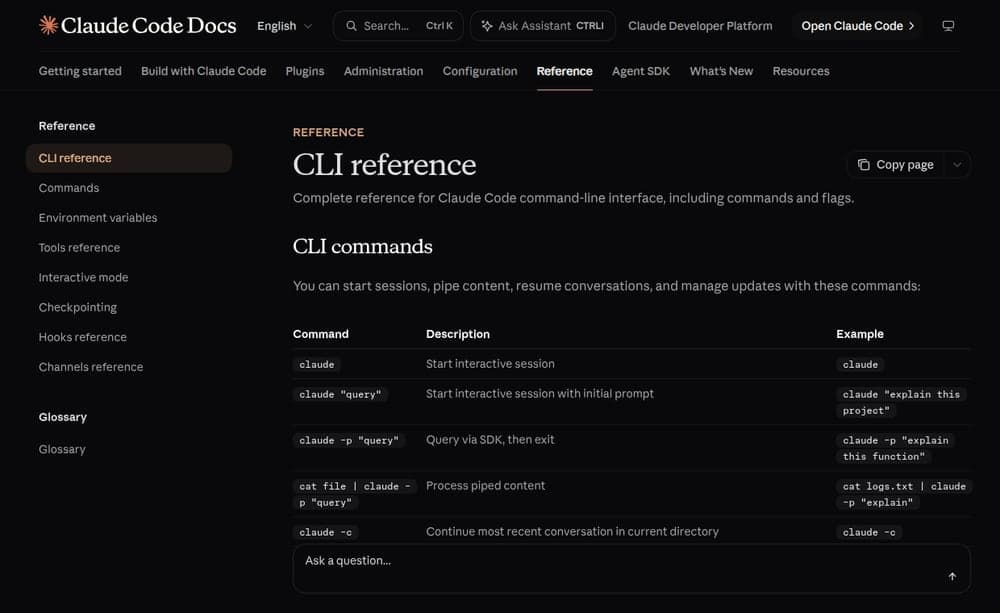
Task: Click the Start interactive session description
Action: click(x=490, y=364)
